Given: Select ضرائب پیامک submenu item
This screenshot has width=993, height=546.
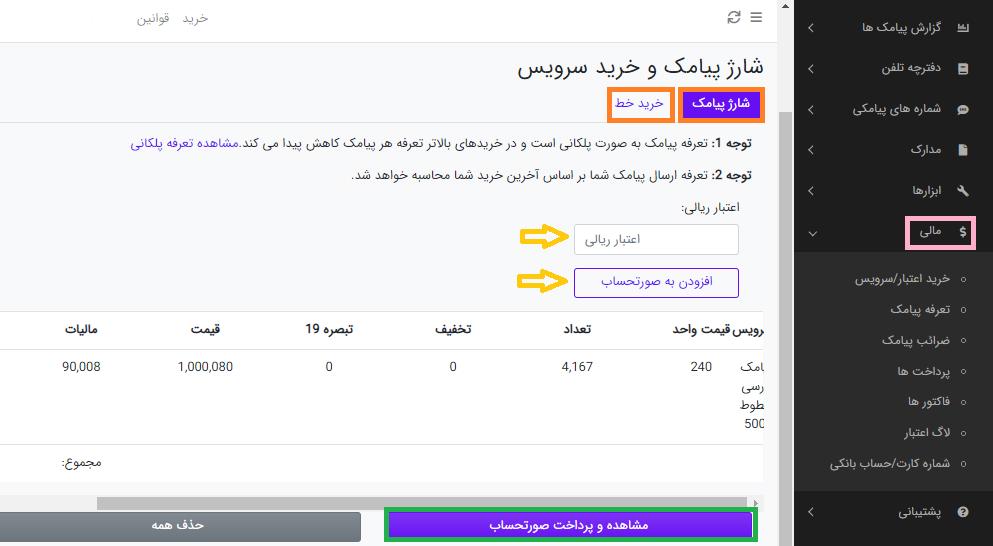Looking at the screenshot, I should coord(916,341).
